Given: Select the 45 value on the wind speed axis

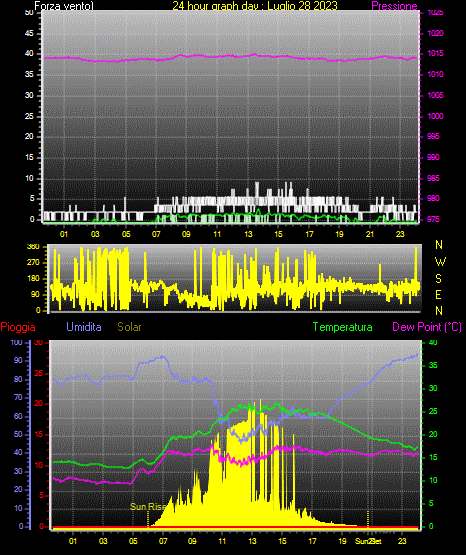Looking at the screenshot, I should 29,33.
